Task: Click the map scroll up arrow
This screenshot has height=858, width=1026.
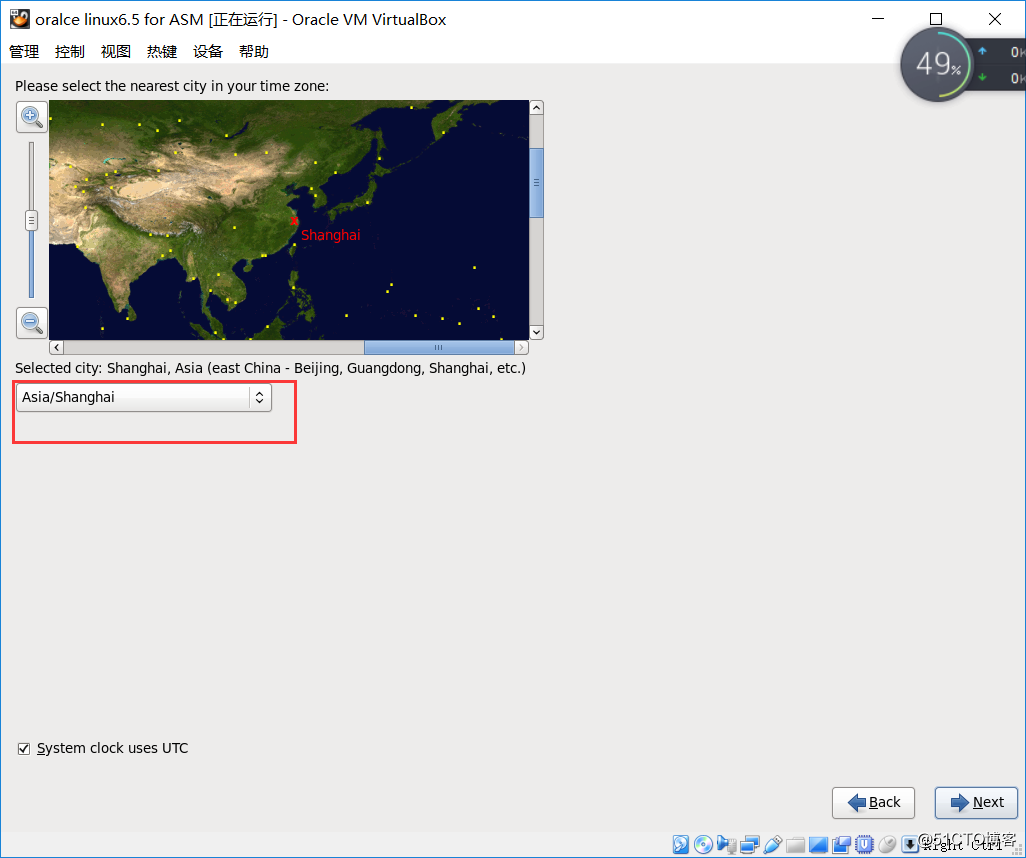Action: [537, 107]
